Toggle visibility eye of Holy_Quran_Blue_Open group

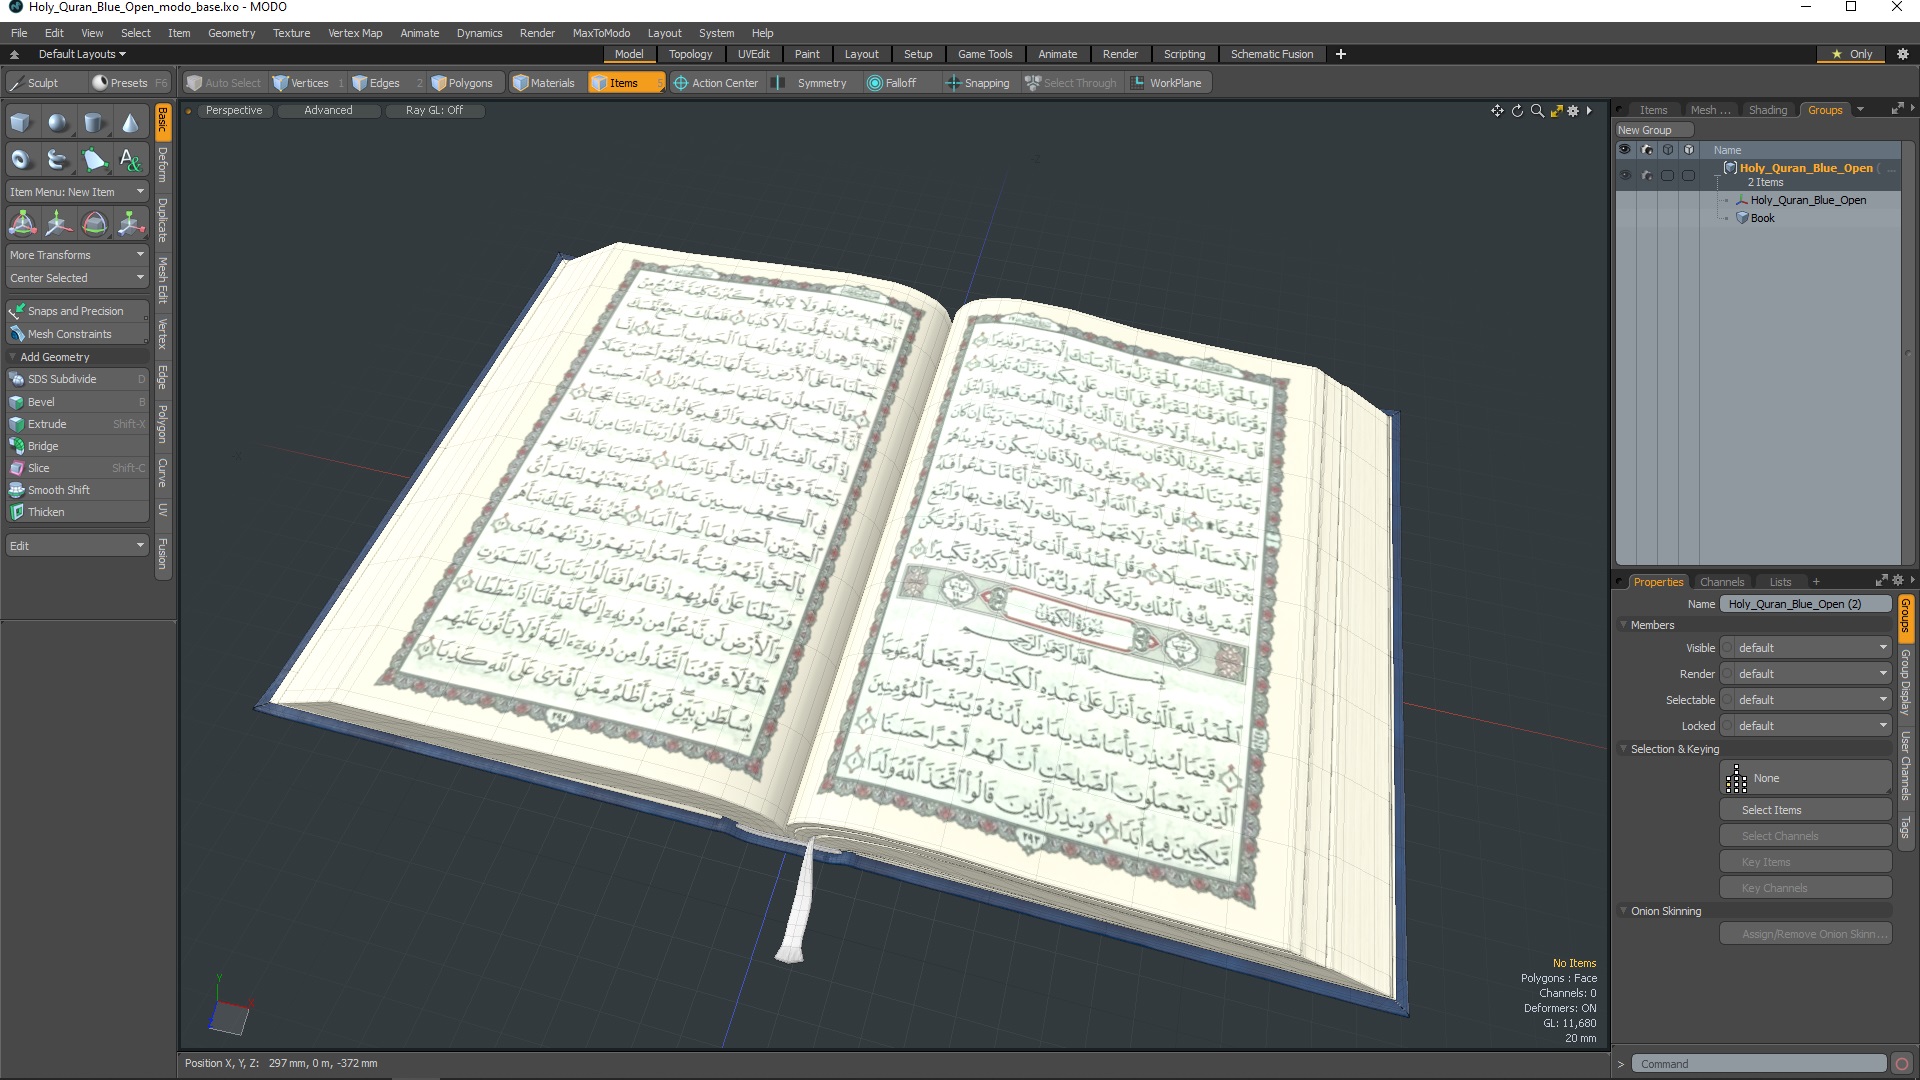(x=1625, y=175)
